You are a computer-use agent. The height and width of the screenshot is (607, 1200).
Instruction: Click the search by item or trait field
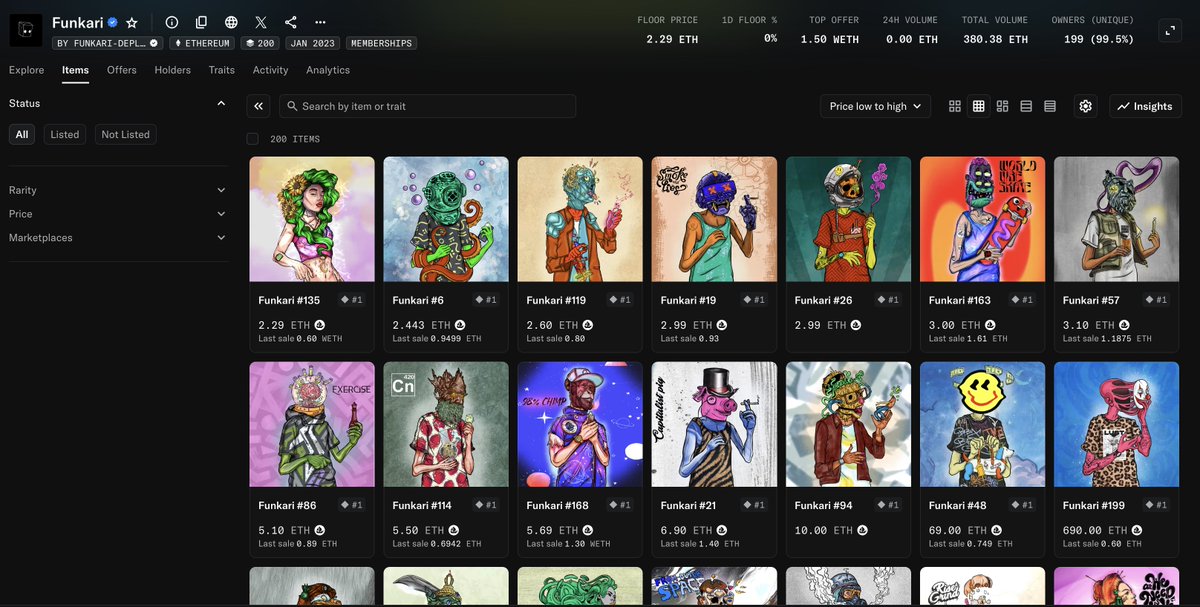coord(427,106)
